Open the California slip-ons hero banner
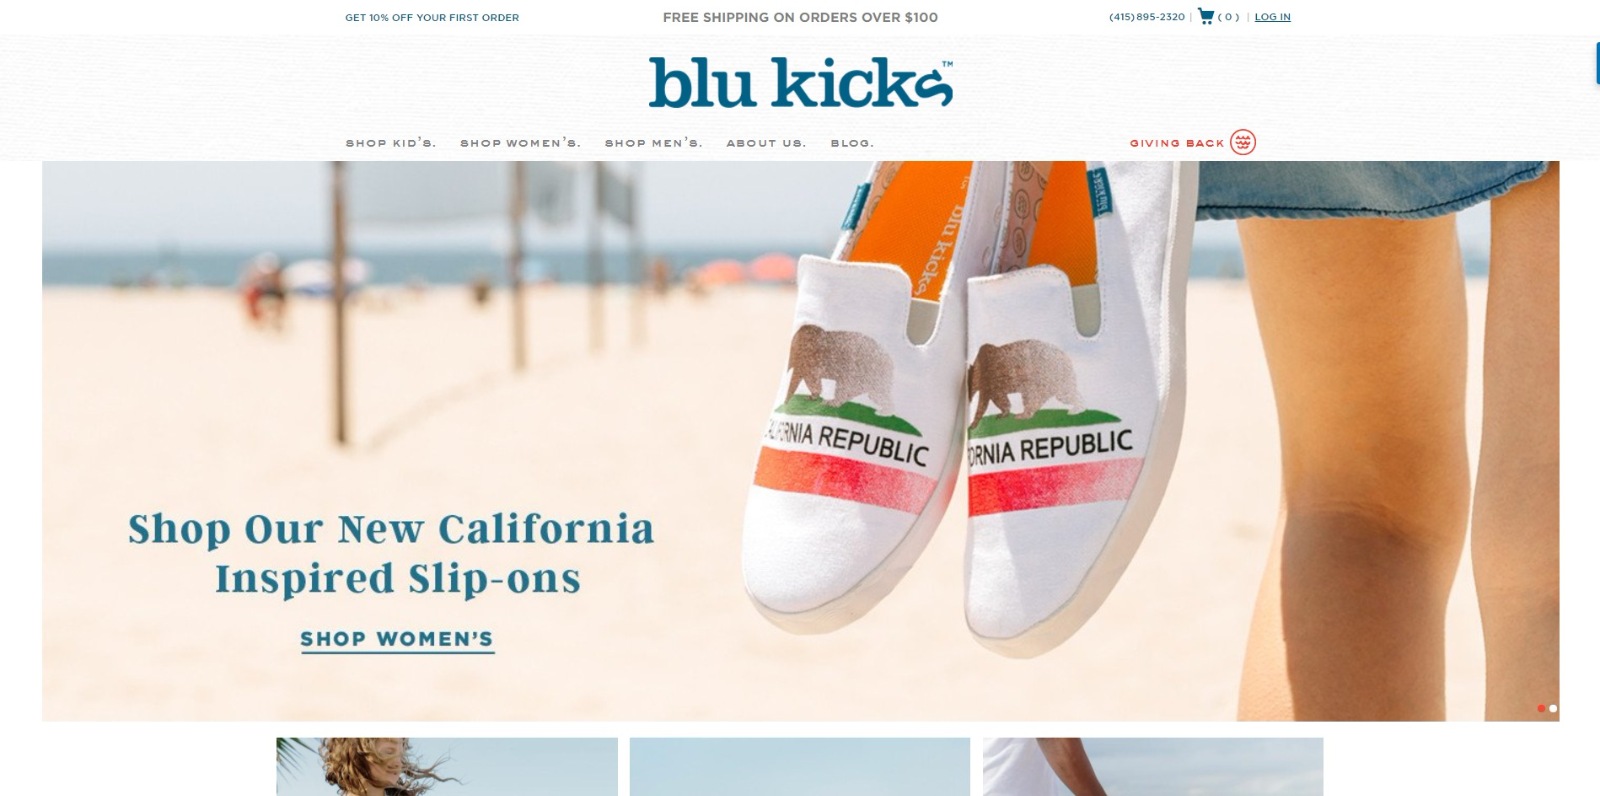The height and width of the screenshot is (796, 1600). tap(800, 441)
